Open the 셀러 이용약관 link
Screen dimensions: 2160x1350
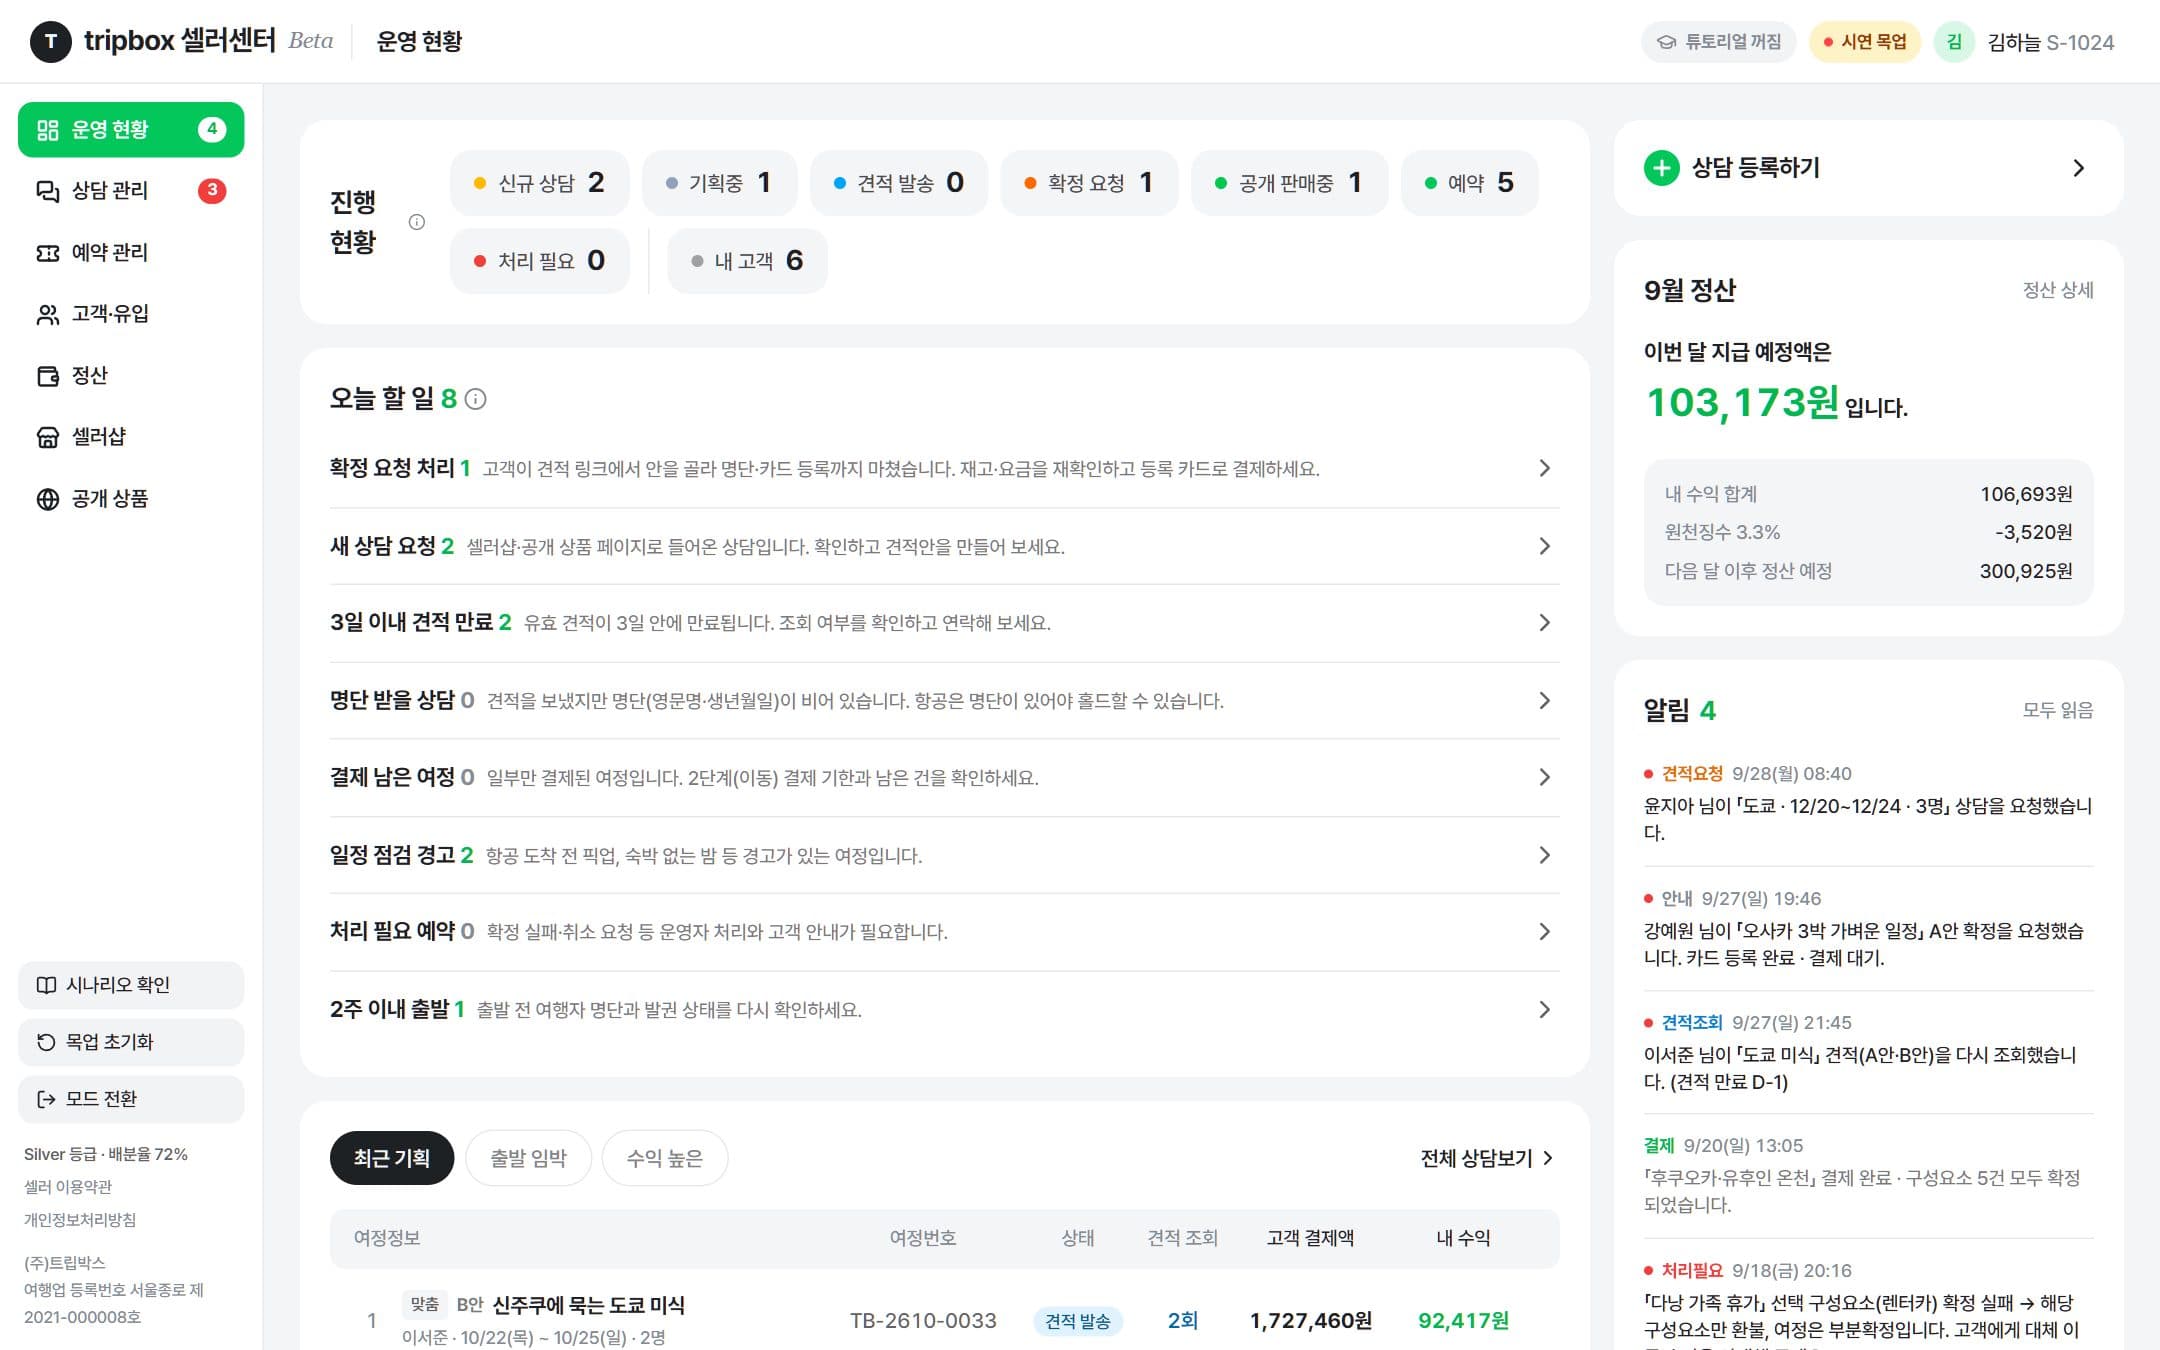pos(68,1187)
